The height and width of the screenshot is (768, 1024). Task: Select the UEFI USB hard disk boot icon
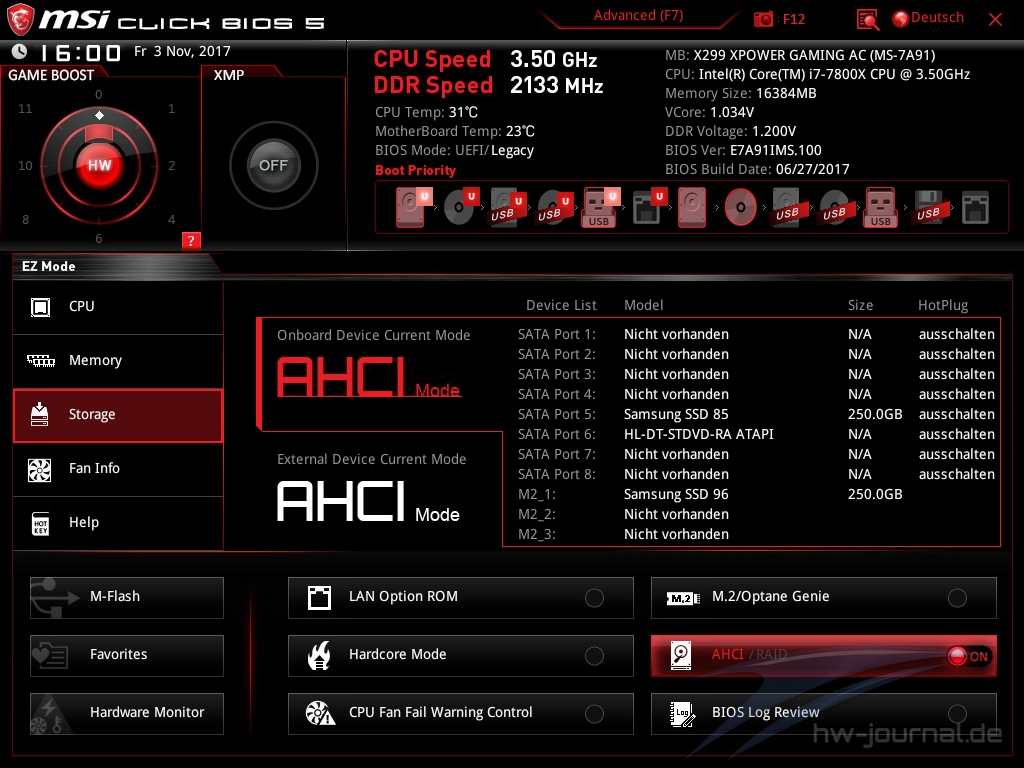coord(507,208)
